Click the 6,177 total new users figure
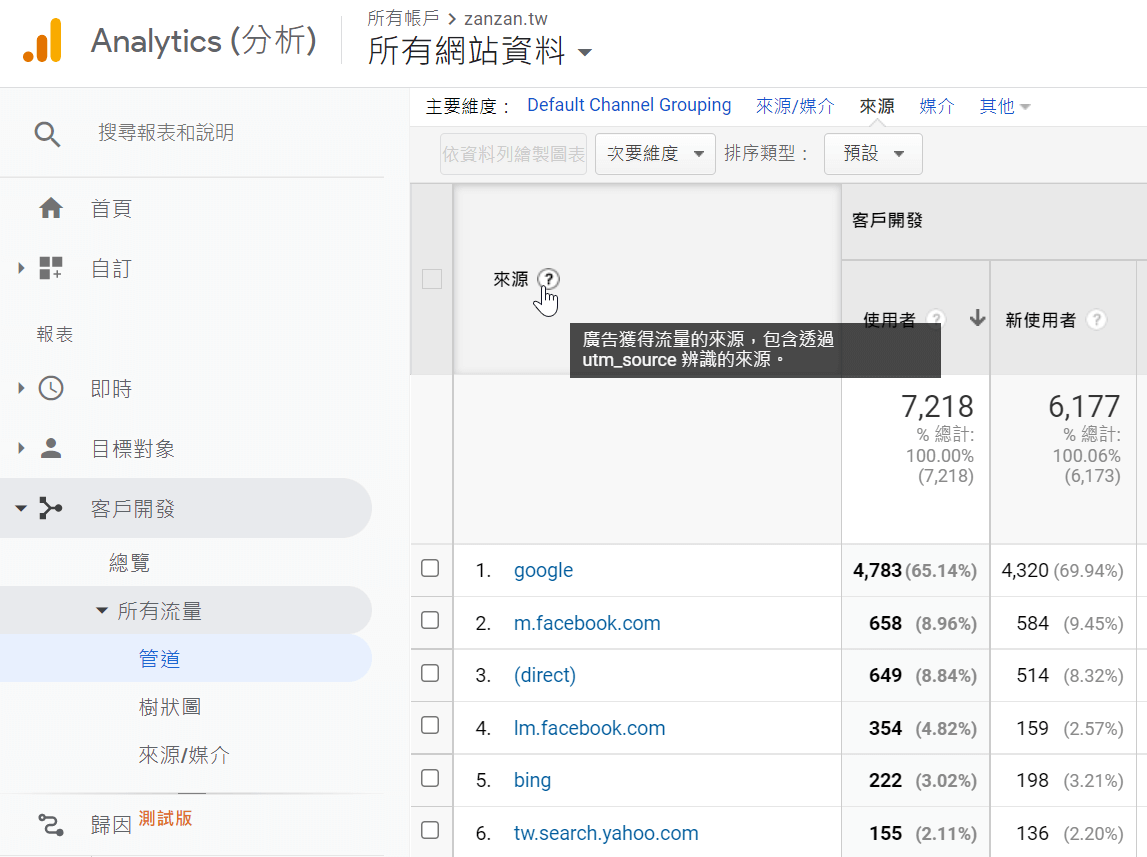This screenshot has width=1147, height=857. click(x=1084, y=407)
